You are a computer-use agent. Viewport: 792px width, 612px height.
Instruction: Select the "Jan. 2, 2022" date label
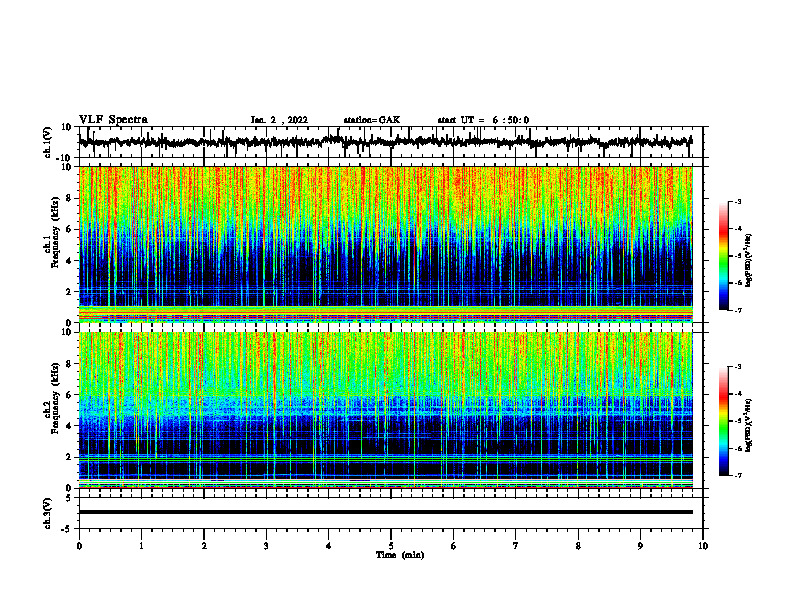[279, 120]
